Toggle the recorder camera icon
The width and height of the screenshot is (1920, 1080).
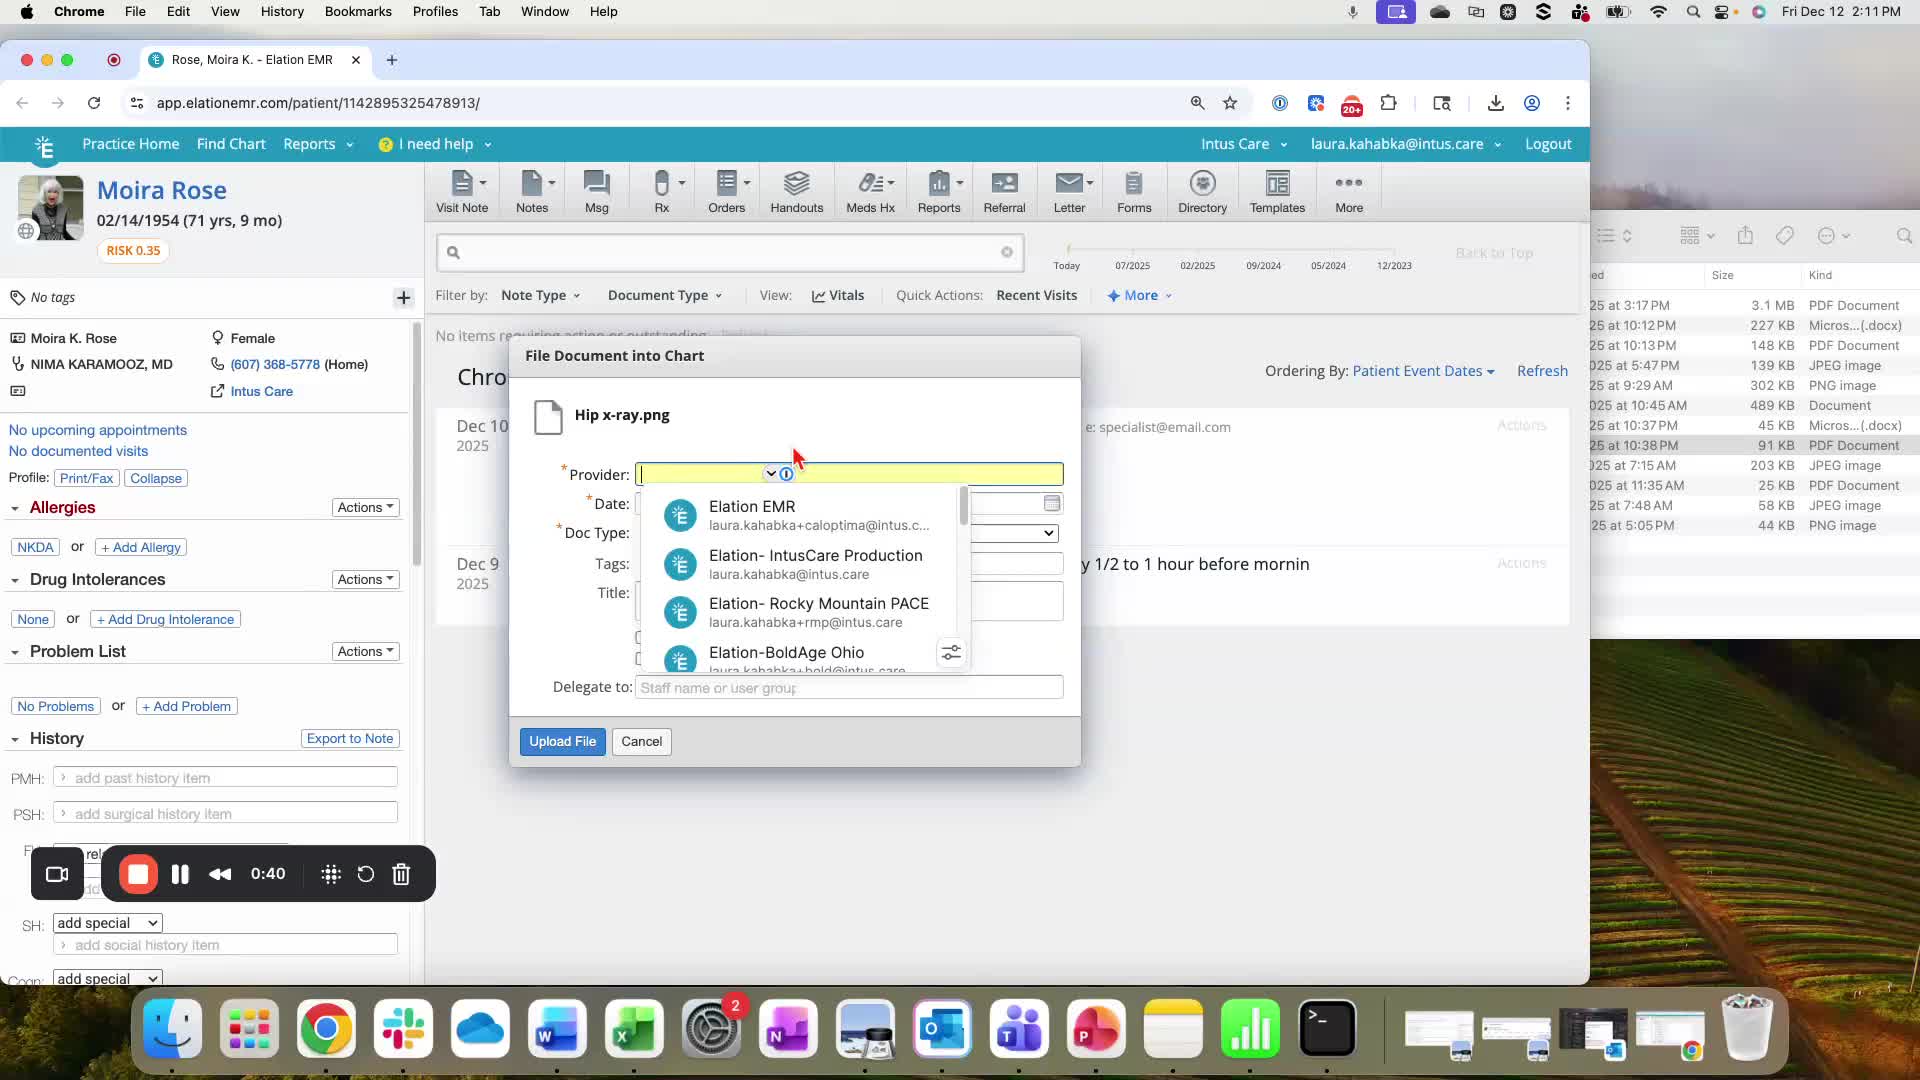click(x=57, y=874)
